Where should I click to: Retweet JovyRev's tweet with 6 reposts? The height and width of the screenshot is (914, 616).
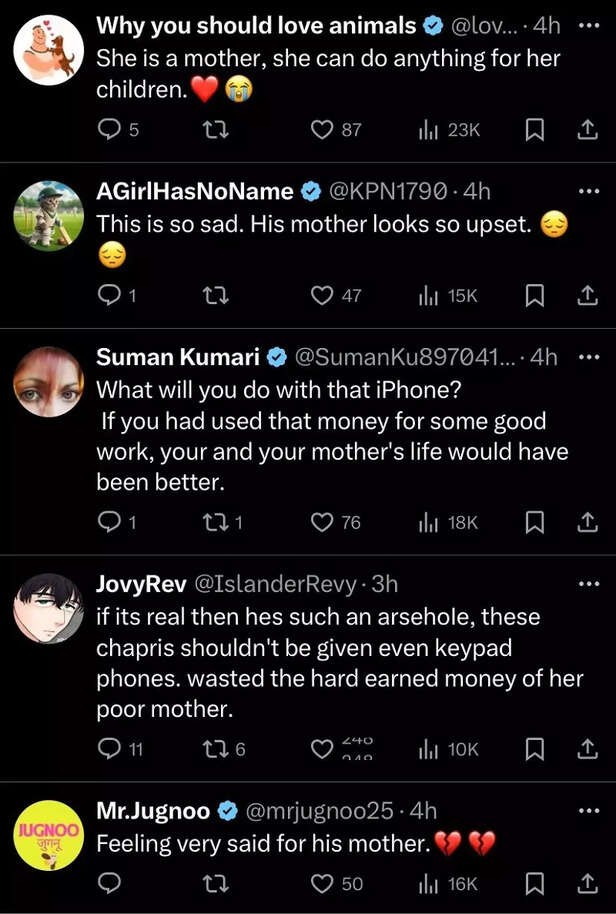pos(214,749)
